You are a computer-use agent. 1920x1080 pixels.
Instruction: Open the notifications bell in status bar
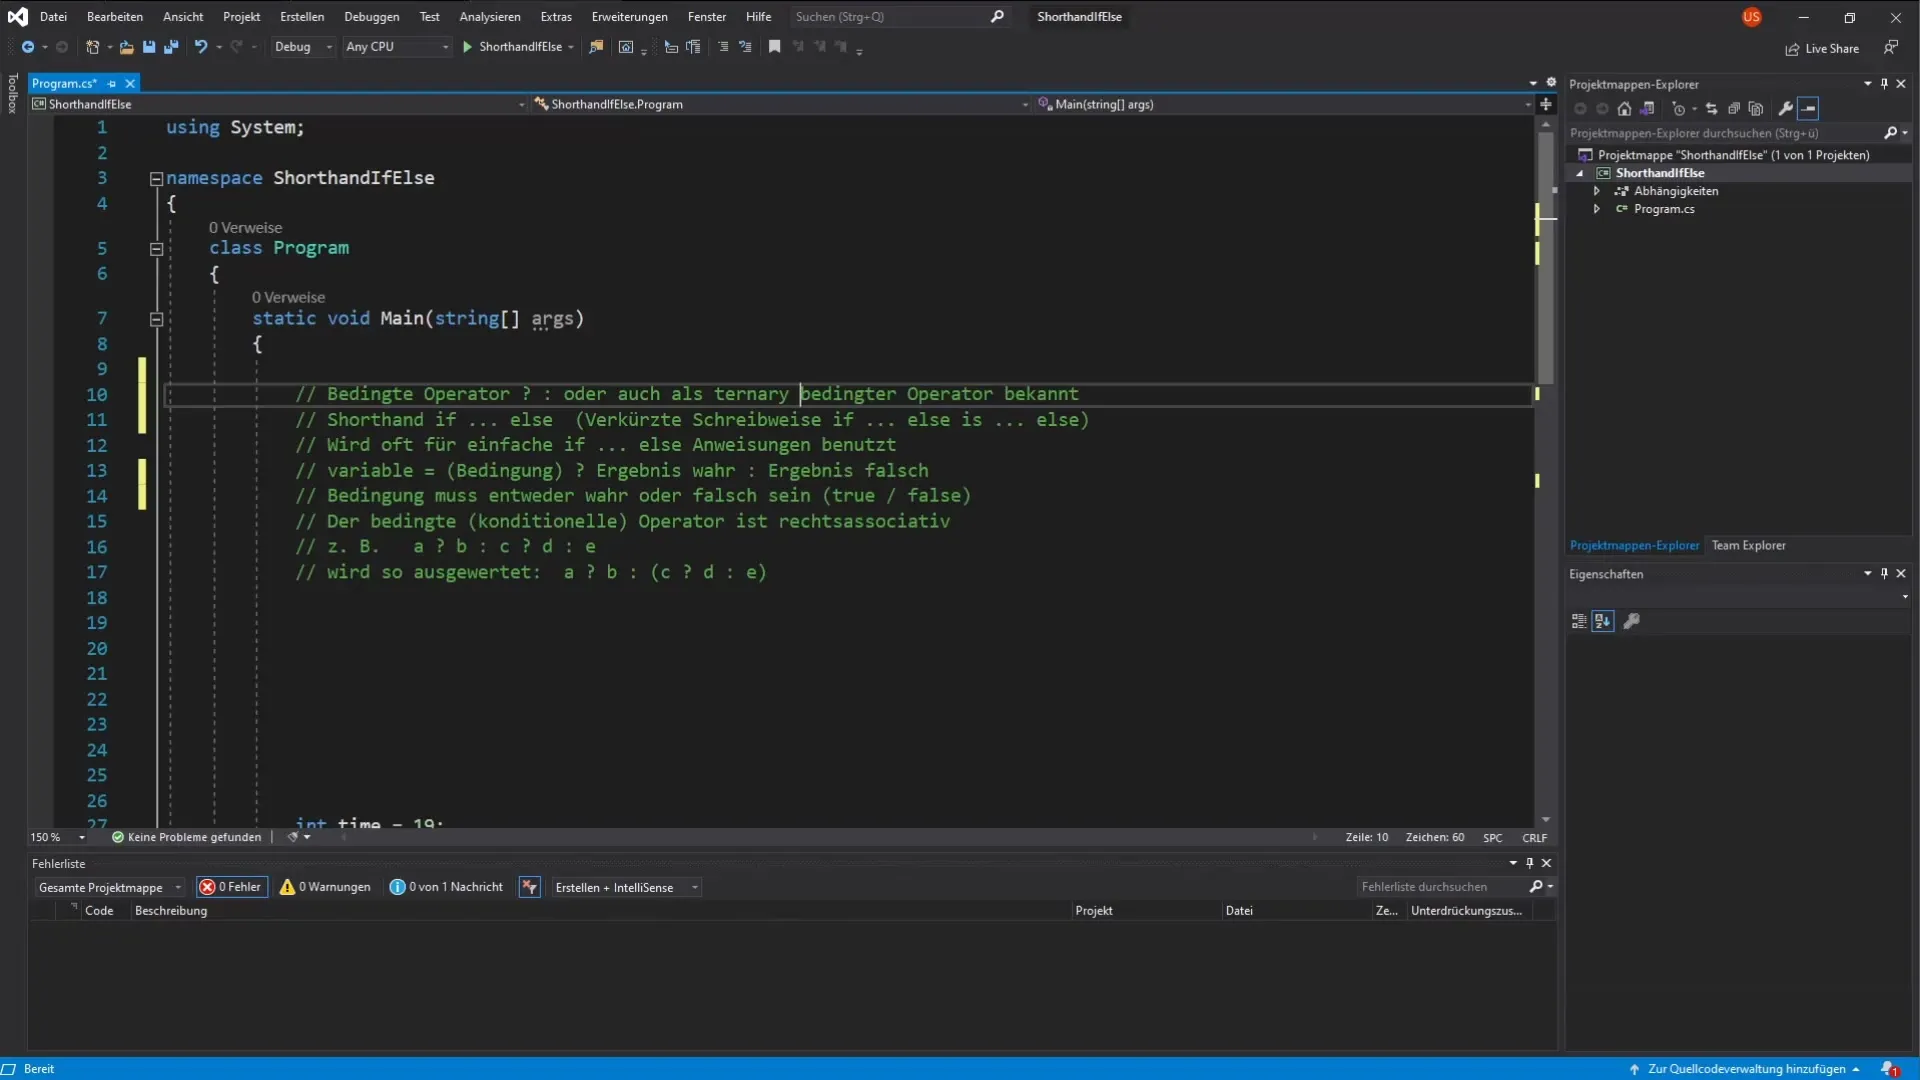pos(1889,1069)
